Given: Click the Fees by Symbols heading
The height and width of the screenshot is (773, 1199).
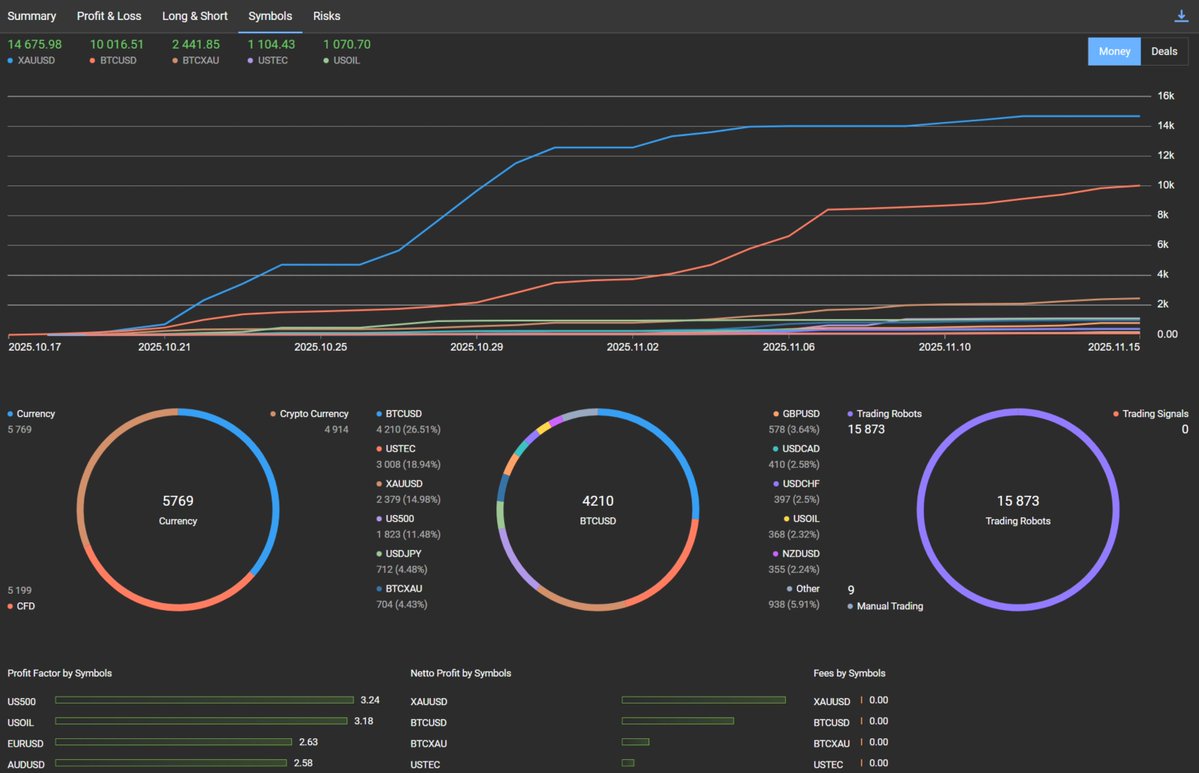Looking at the screenshot, I should pos(849,674).
